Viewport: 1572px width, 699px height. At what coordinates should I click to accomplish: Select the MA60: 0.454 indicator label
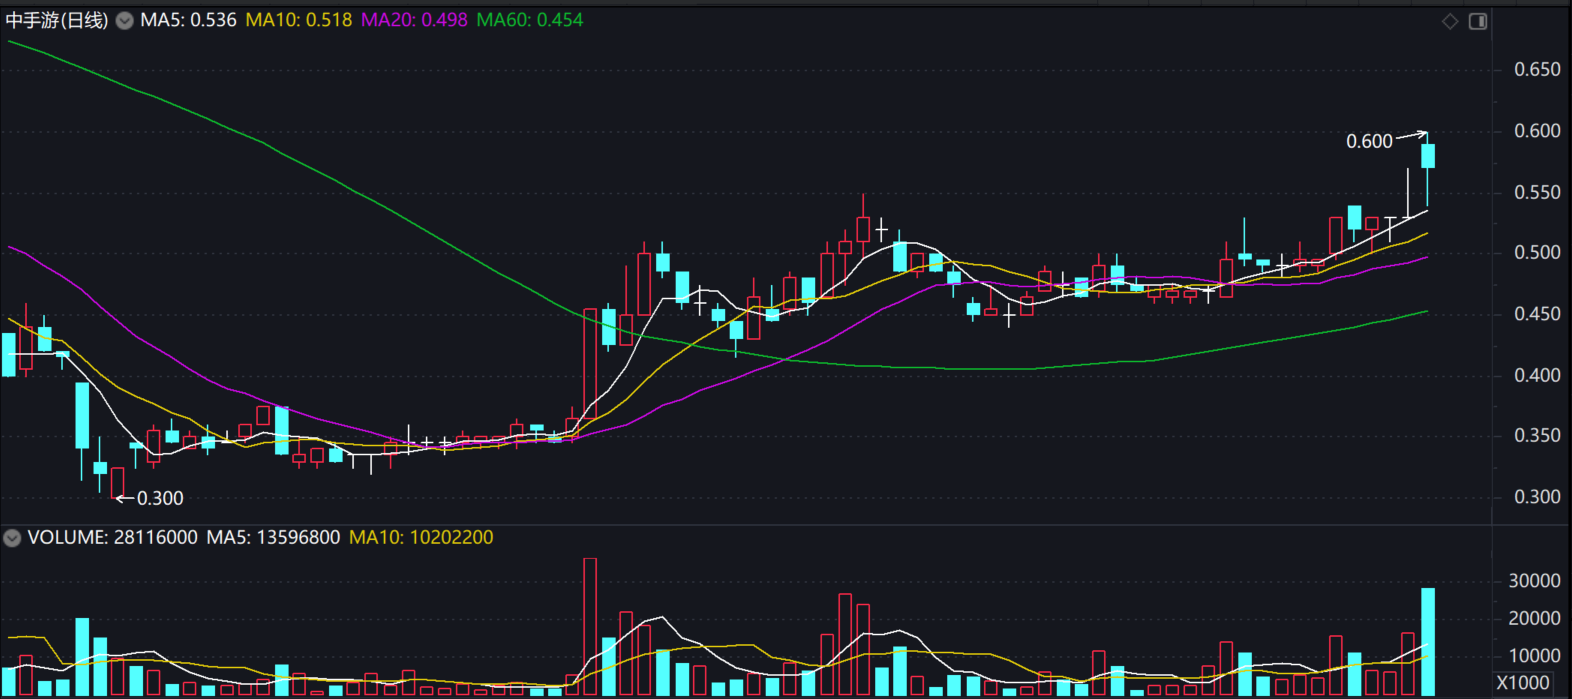(x=530, y=20)
